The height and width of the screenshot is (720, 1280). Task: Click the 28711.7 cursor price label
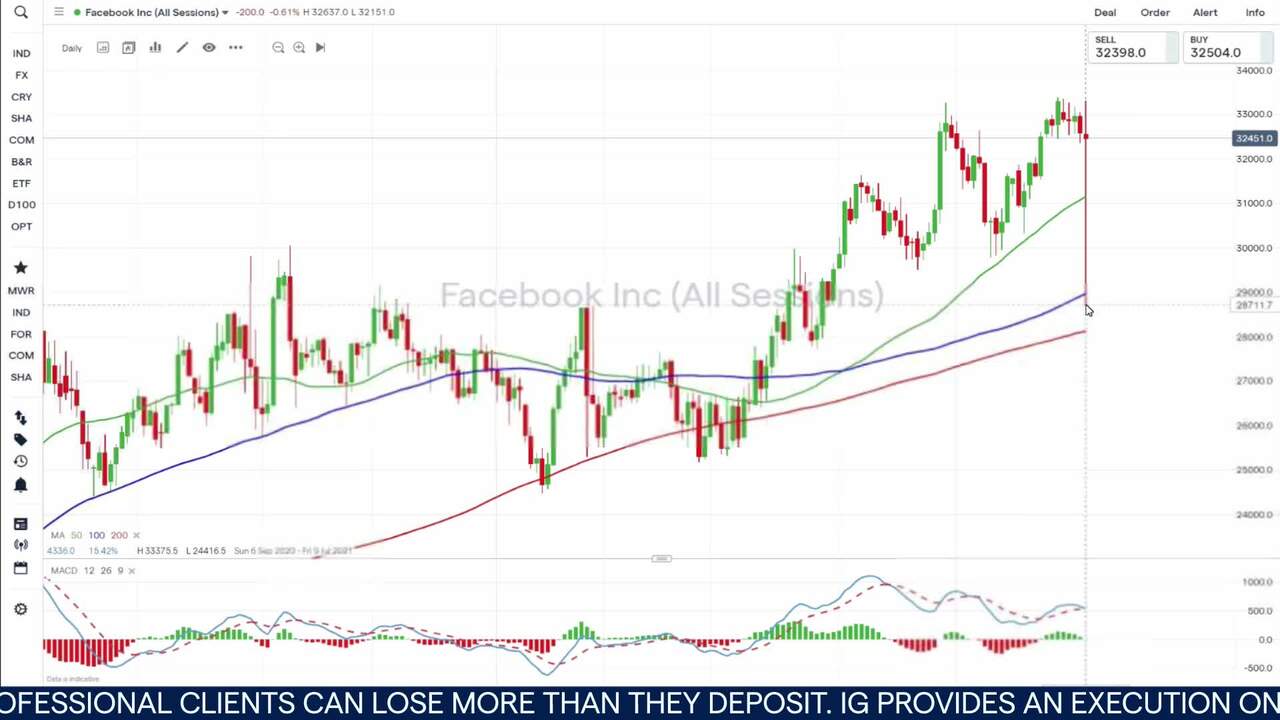coord(1254,305)
